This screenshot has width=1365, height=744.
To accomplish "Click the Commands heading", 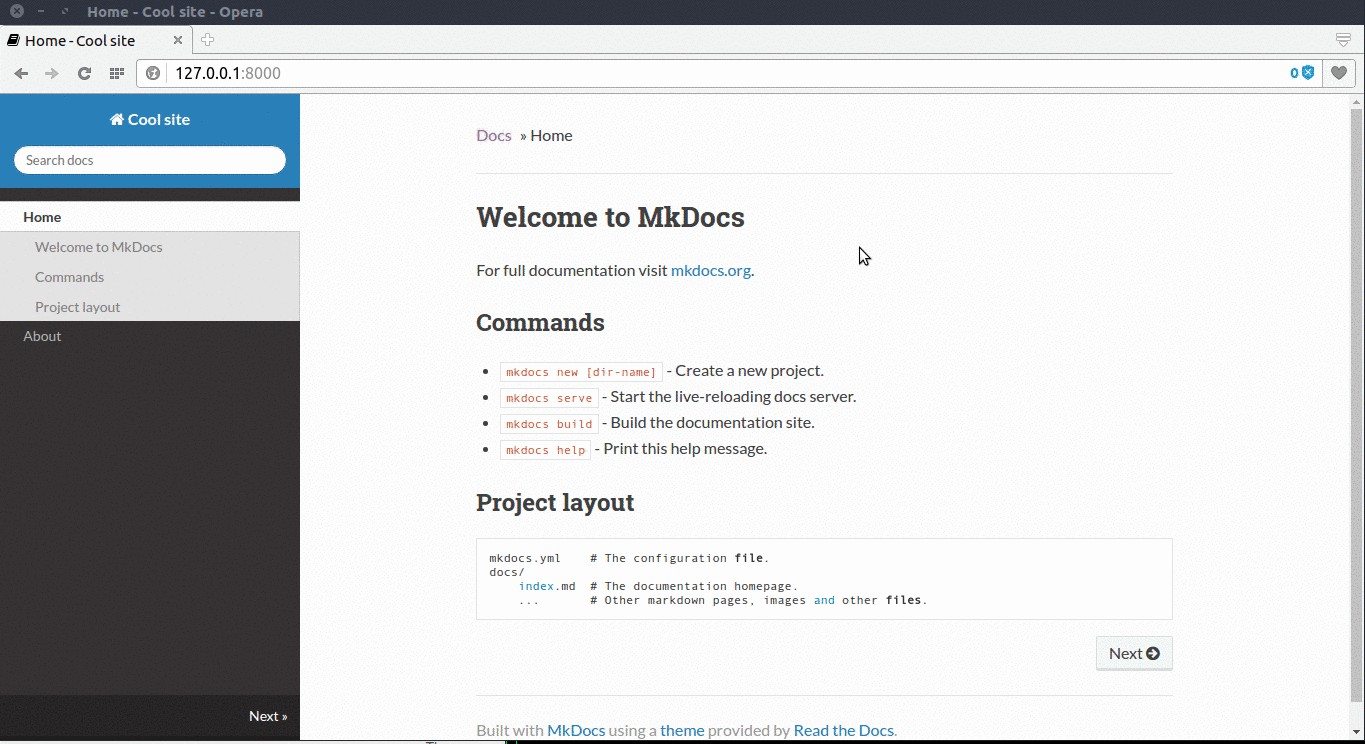I will click(540, 323).
